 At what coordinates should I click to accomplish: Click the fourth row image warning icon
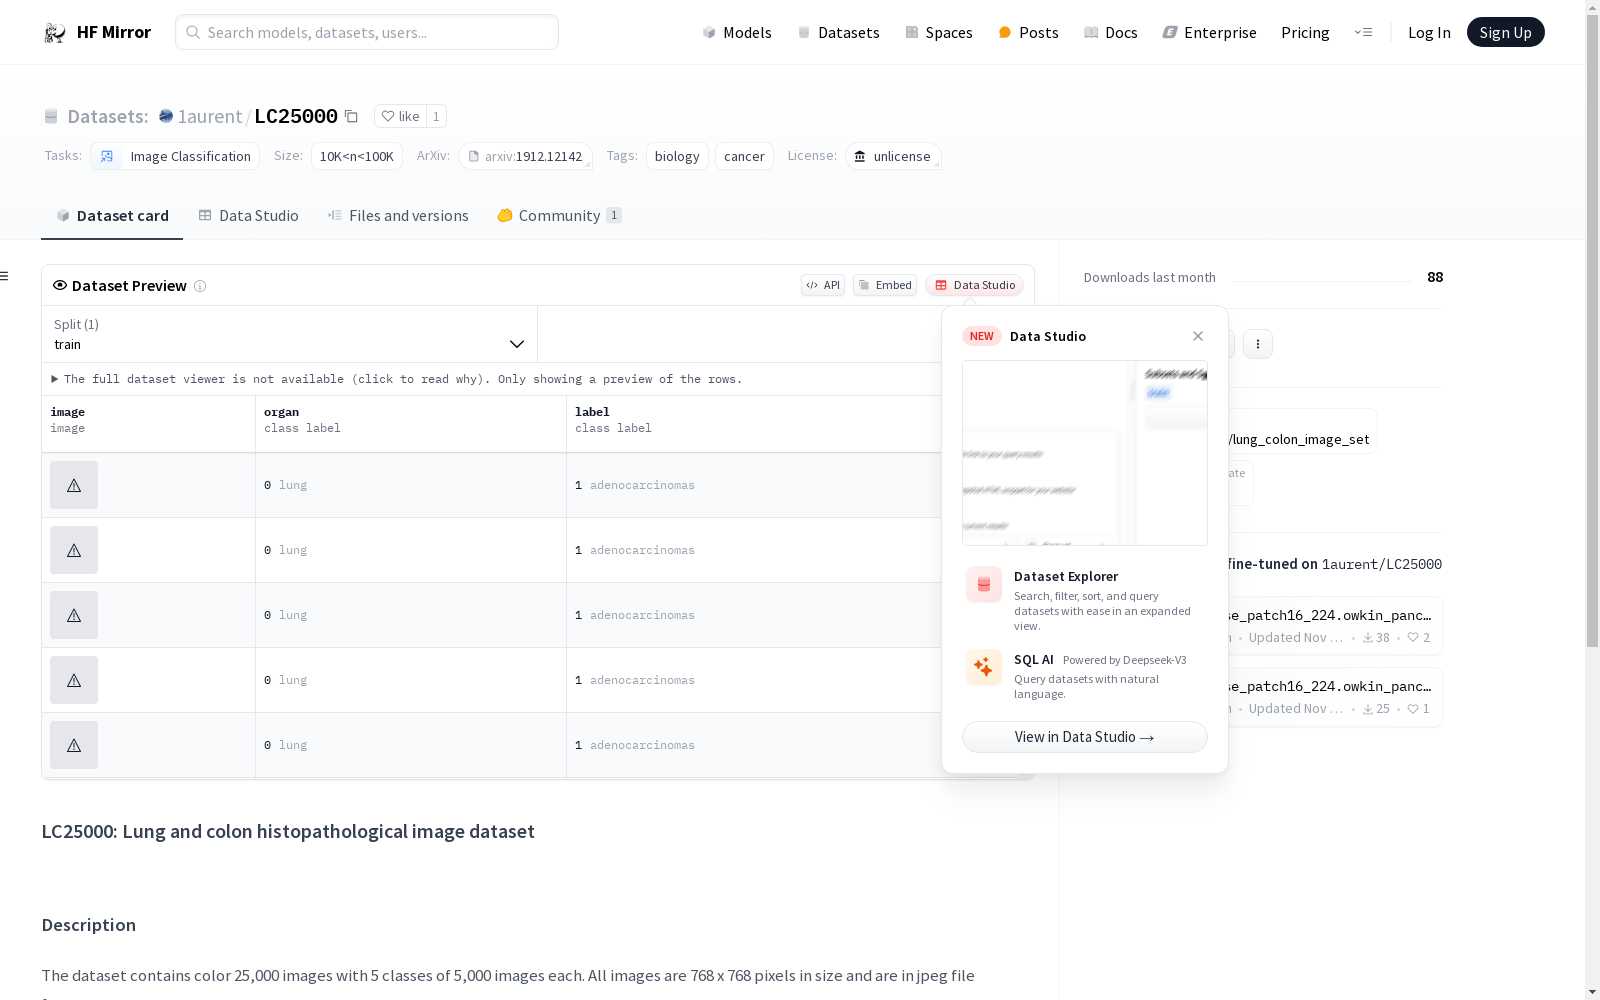coord(74,680)
